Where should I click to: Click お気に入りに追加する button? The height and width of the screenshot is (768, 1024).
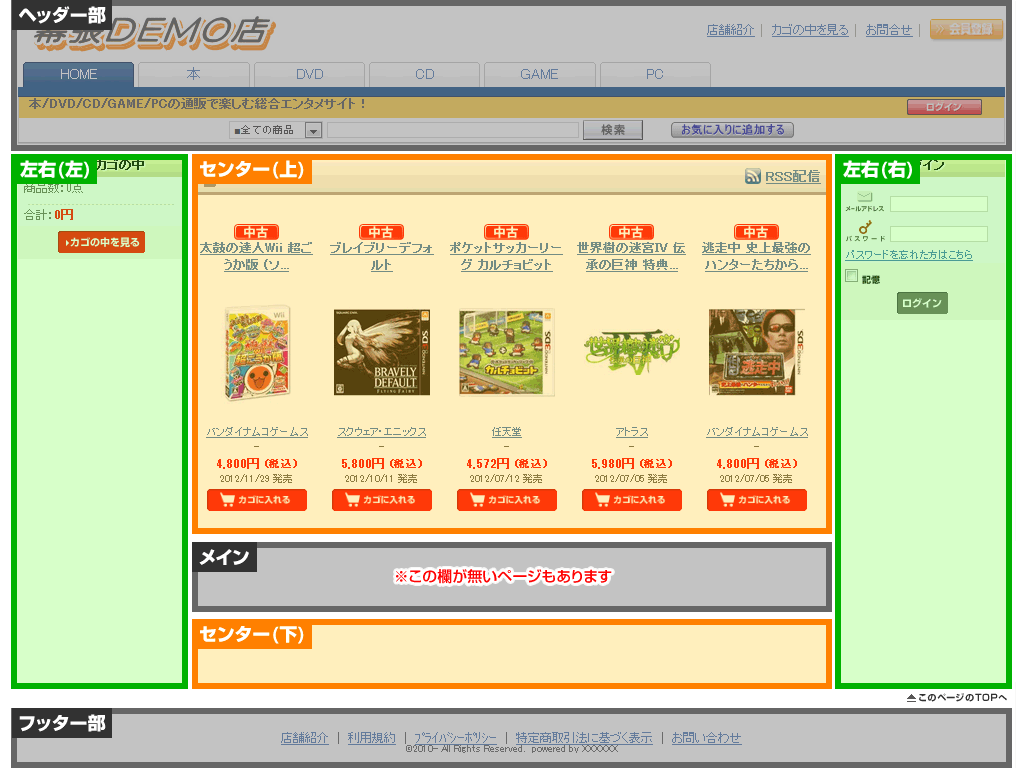(732, 130)
